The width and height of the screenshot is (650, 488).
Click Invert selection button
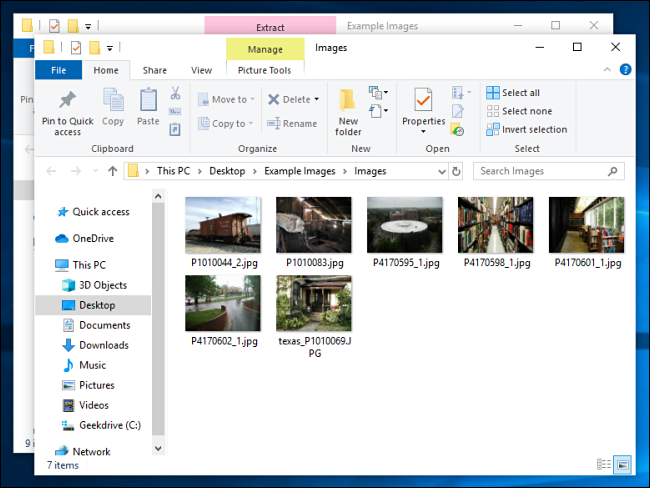526,129
